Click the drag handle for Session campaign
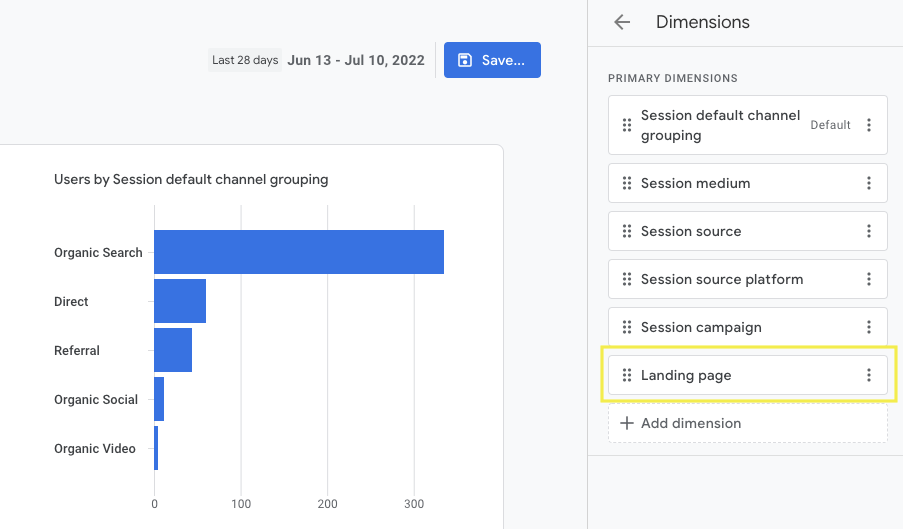The height and width of the screenshot is (529, 903). (627, 327)
